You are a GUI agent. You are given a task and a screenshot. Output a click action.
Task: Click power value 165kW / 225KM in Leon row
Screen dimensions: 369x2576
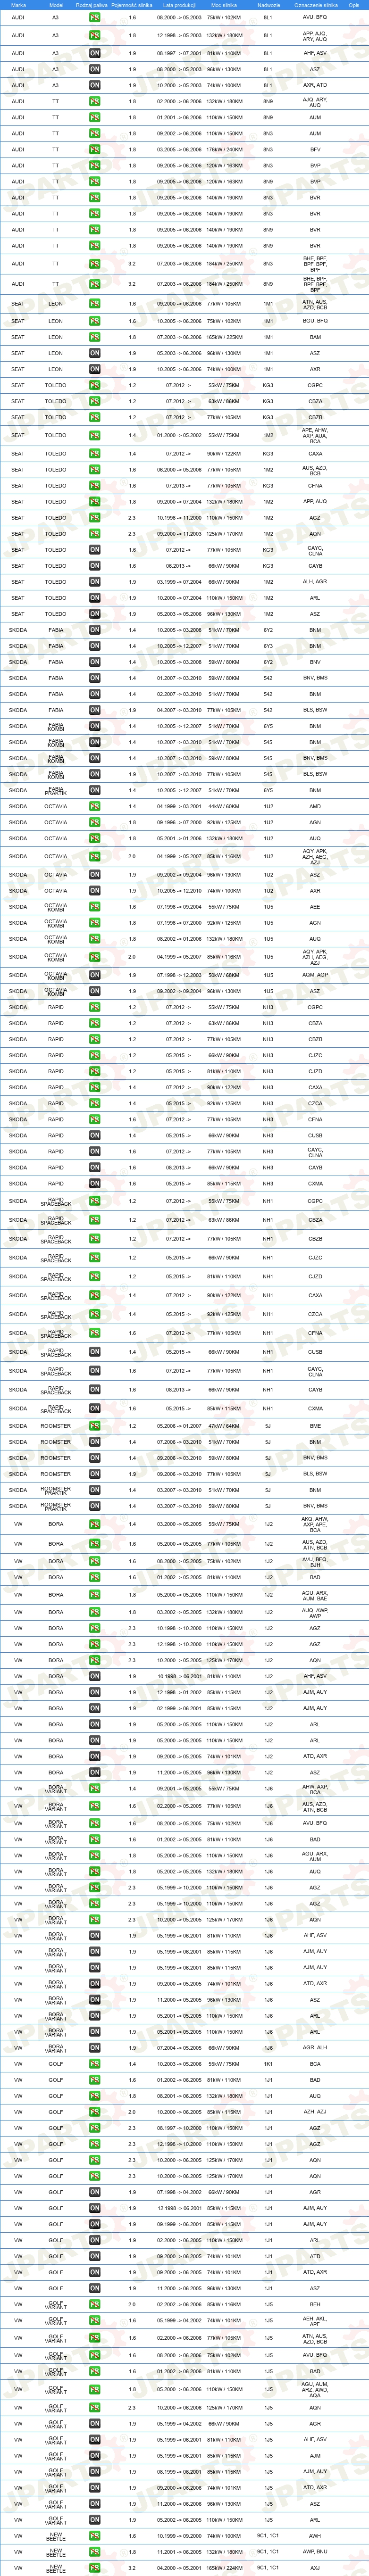[x=224, y=337]
